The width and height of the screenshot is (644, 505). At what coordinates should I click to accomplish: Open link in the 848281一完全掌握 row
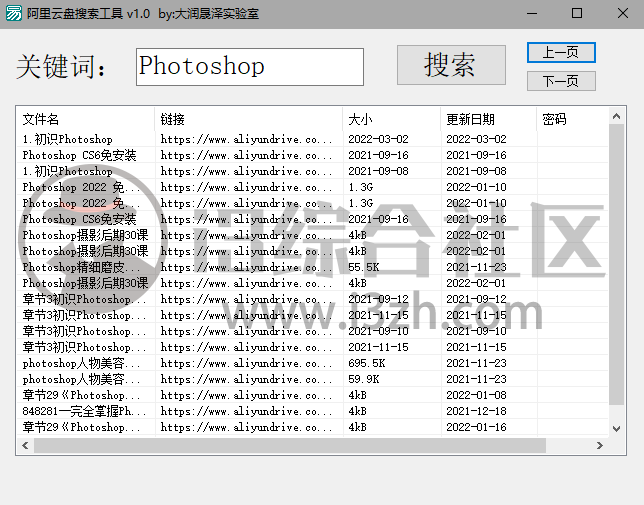coord(246,411)
